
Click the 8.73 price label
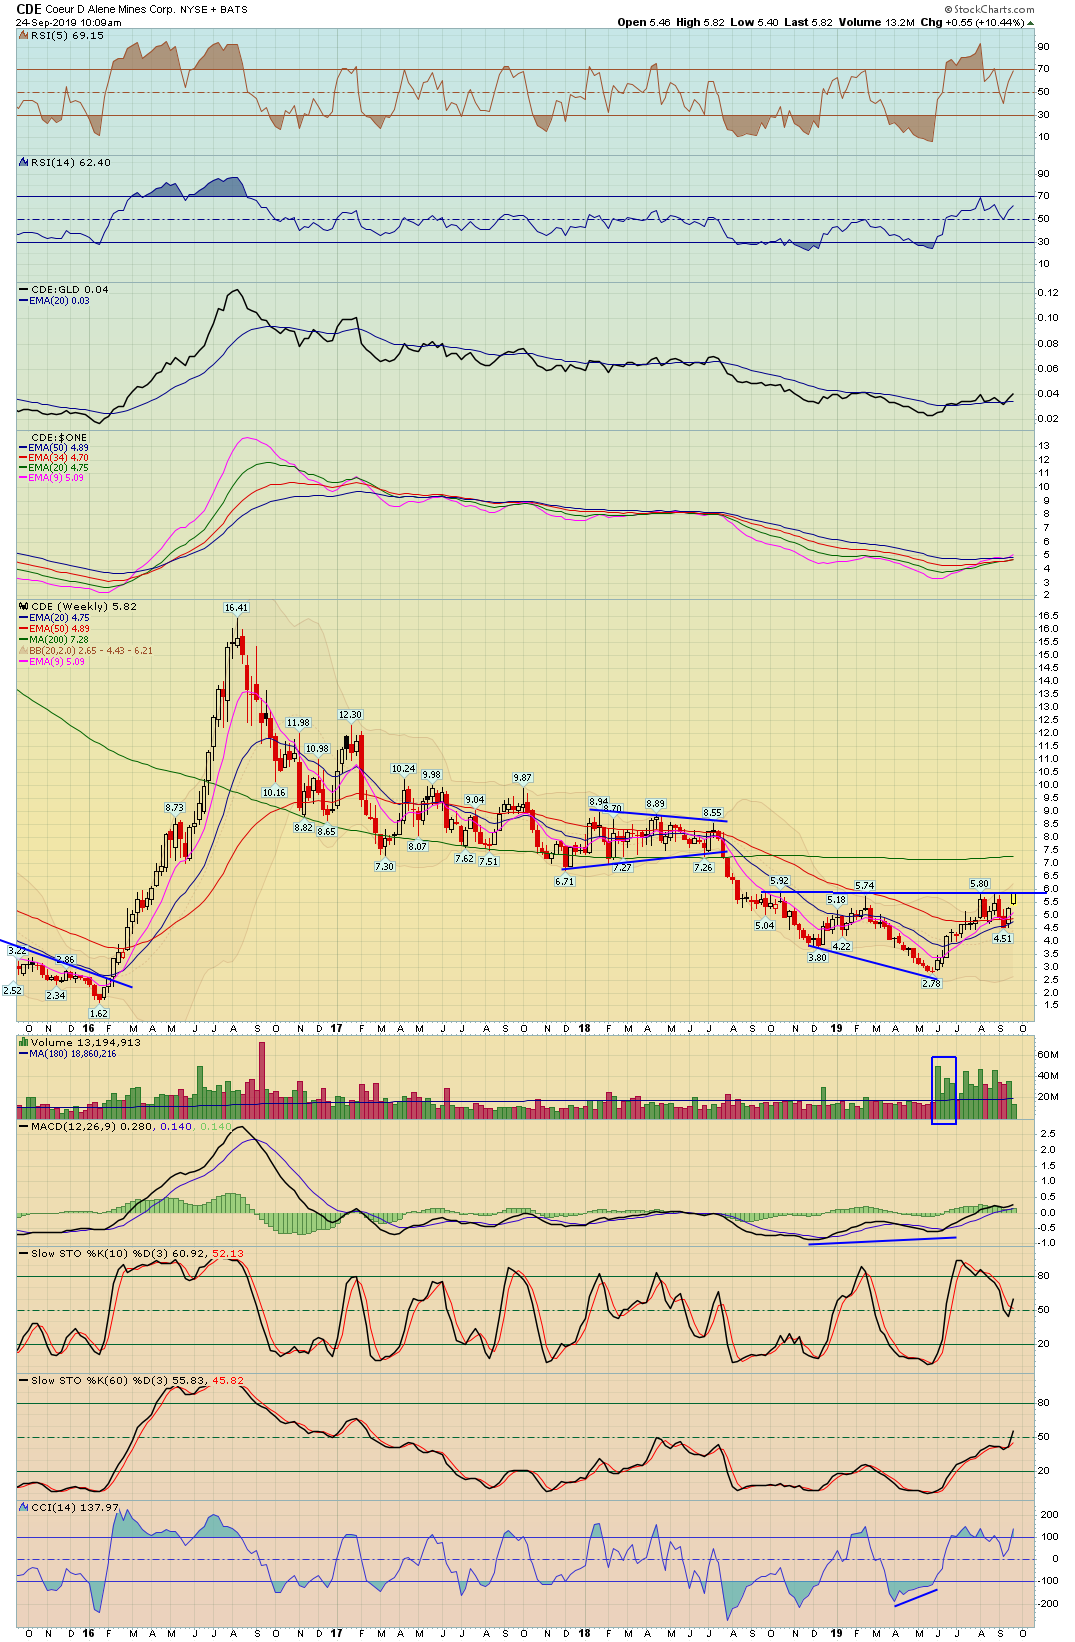174,807
